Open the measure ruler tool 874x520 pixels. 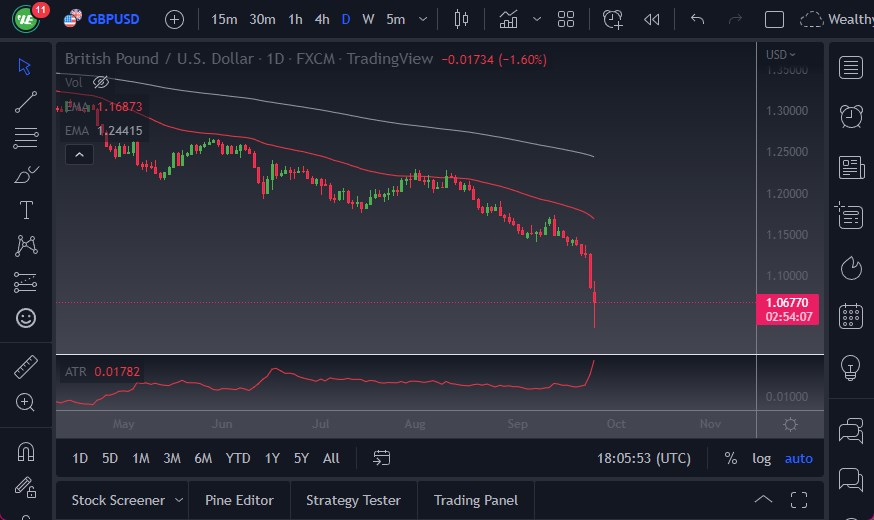click(x=26, y=367)
